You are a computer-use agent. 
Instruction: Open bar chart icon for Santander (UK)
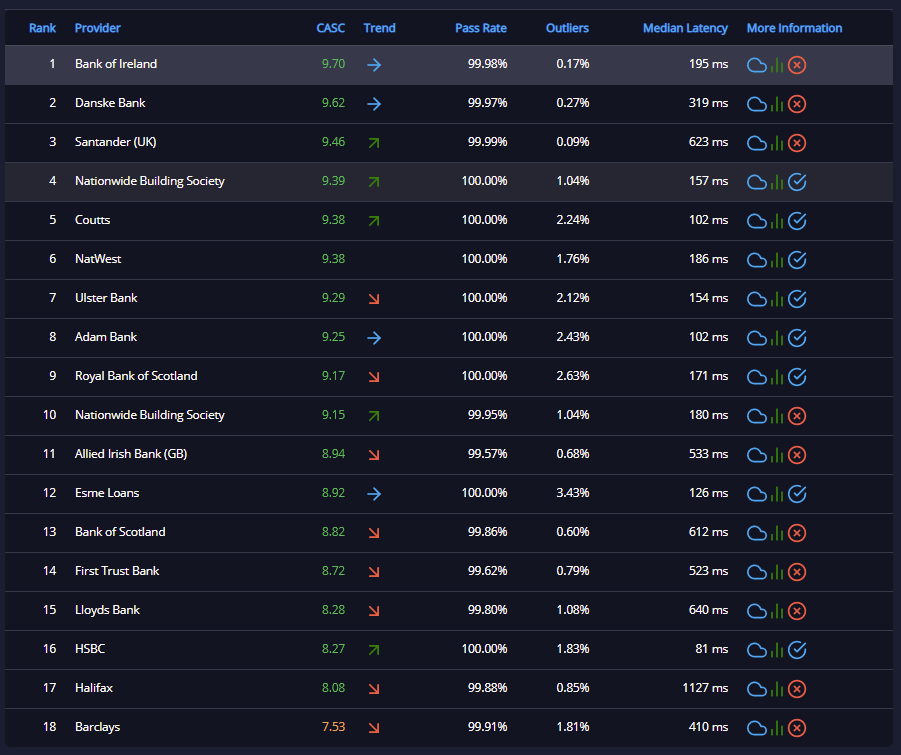[777, 143]
